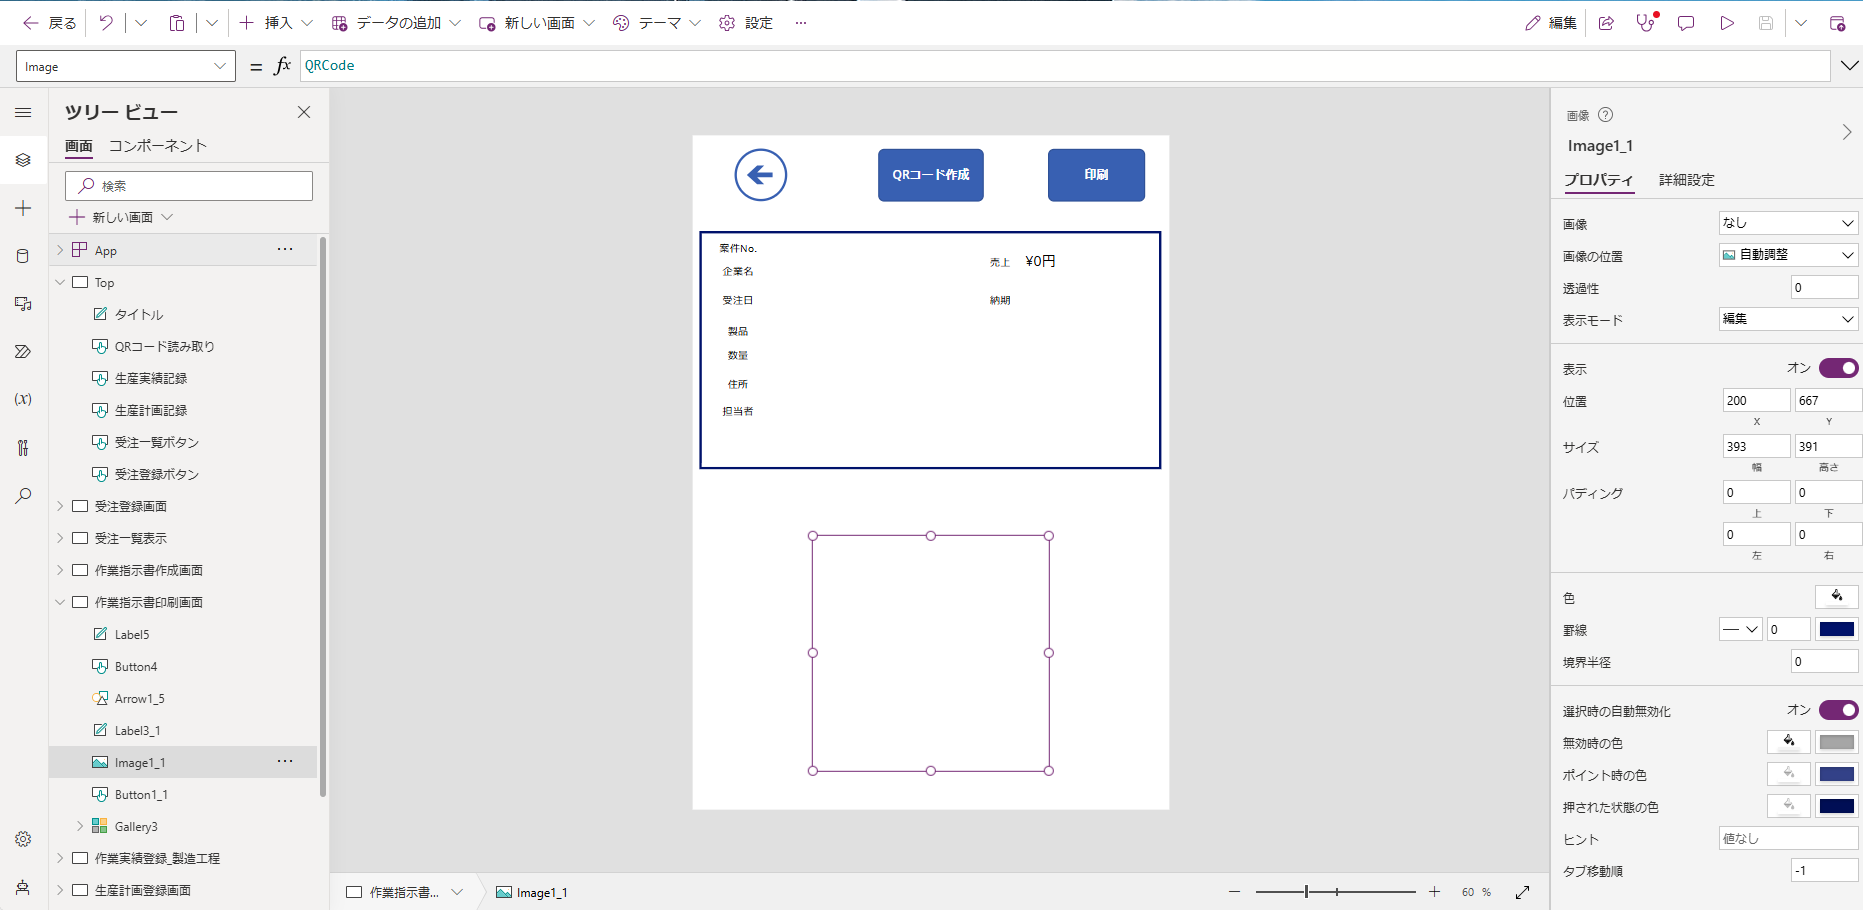Click the 印刷 button on canvas
This screenshot has width=1863, height=910.
(x=1096, y=175)
